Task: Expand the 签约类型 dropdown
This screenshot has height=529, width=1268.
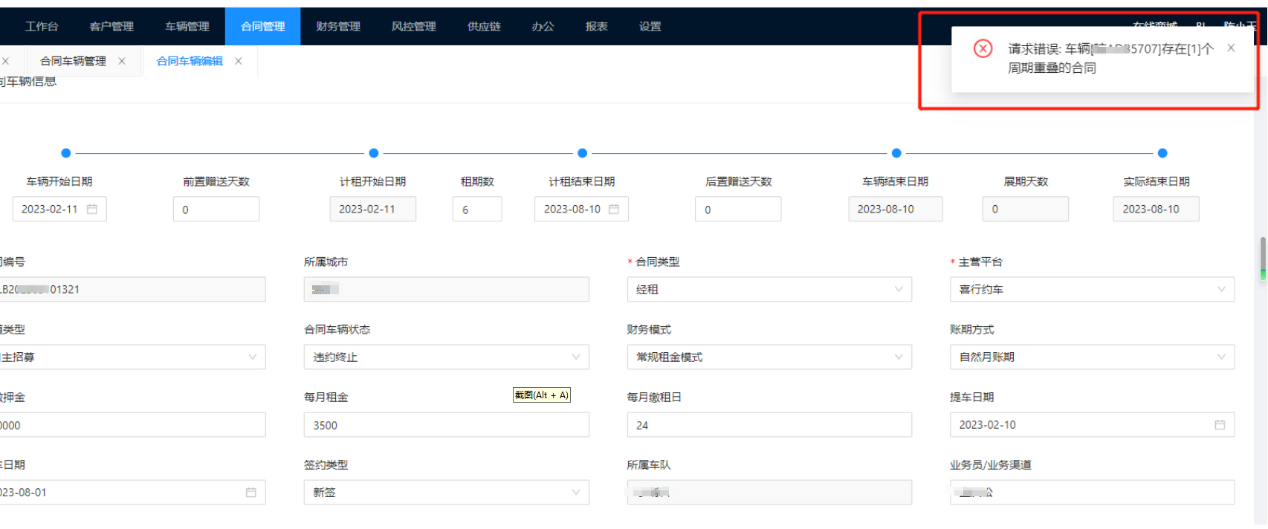Action: click(x=446, y=493)
